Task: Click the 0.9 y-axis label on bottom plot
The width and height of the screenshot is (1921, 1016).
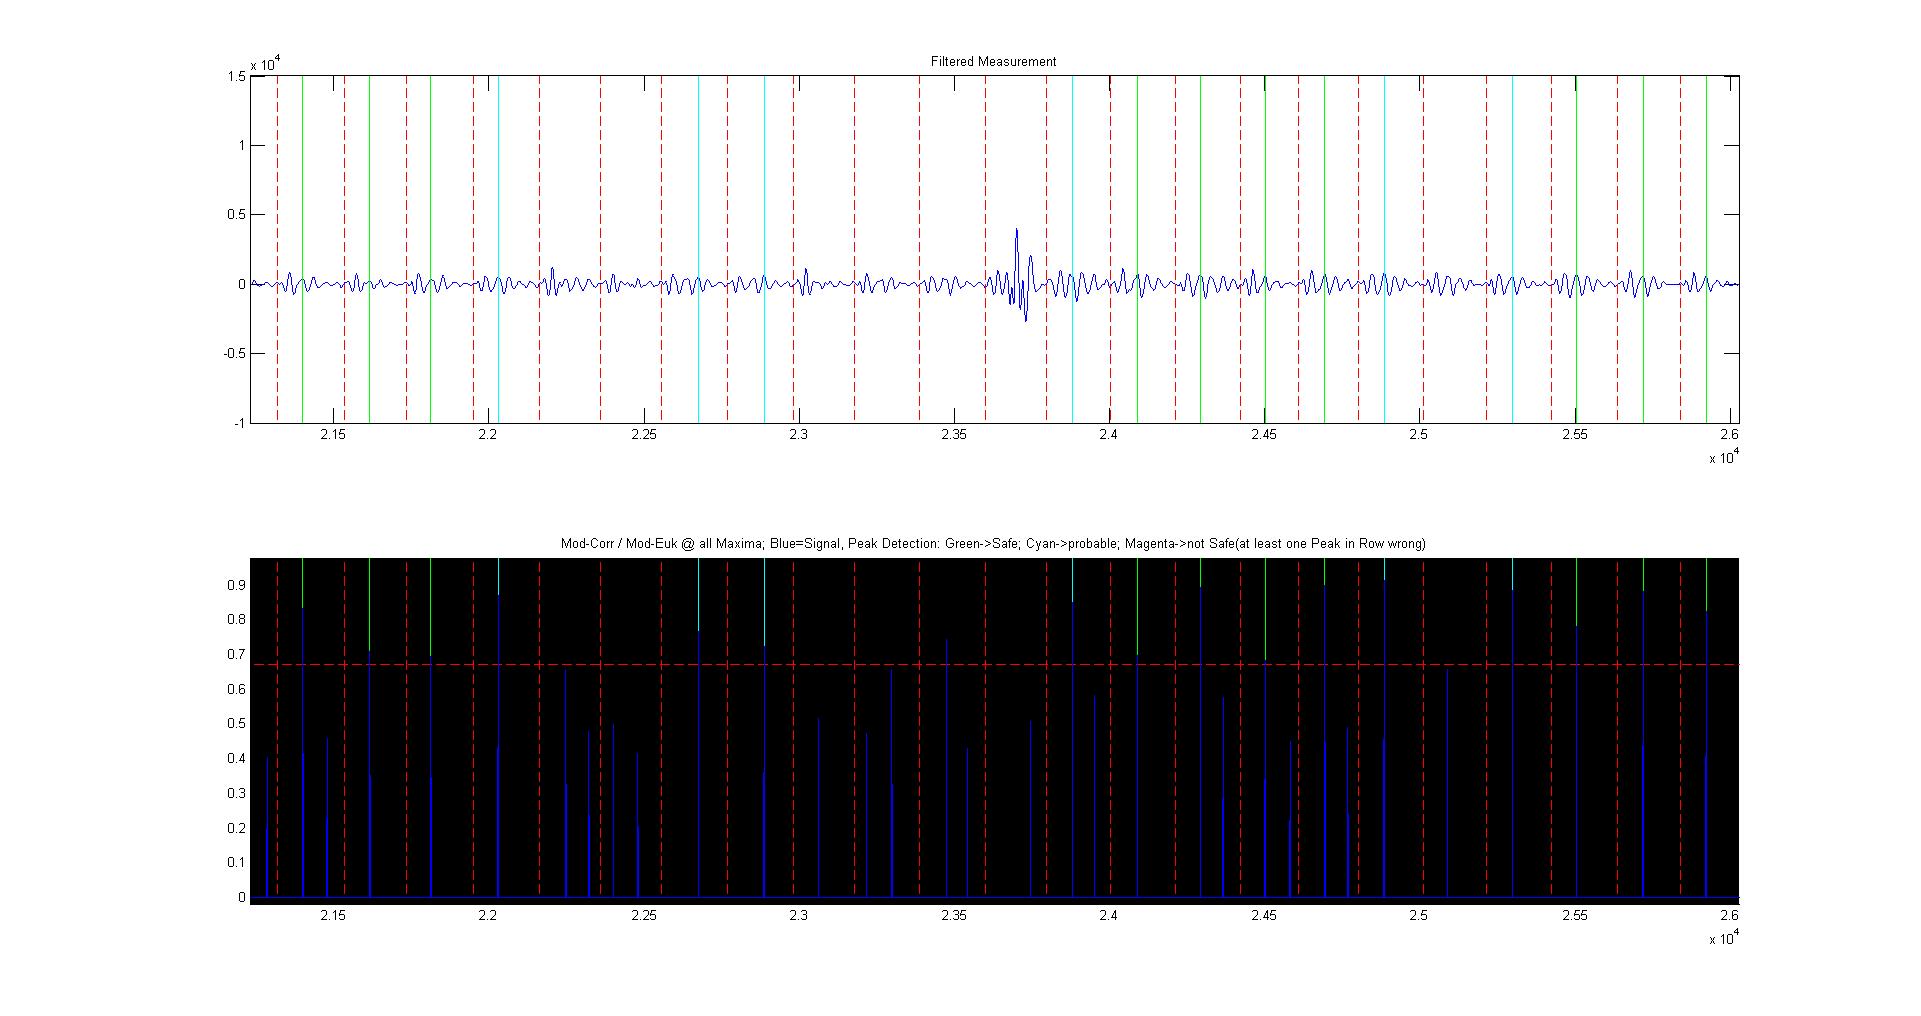Action: point(236,585)
